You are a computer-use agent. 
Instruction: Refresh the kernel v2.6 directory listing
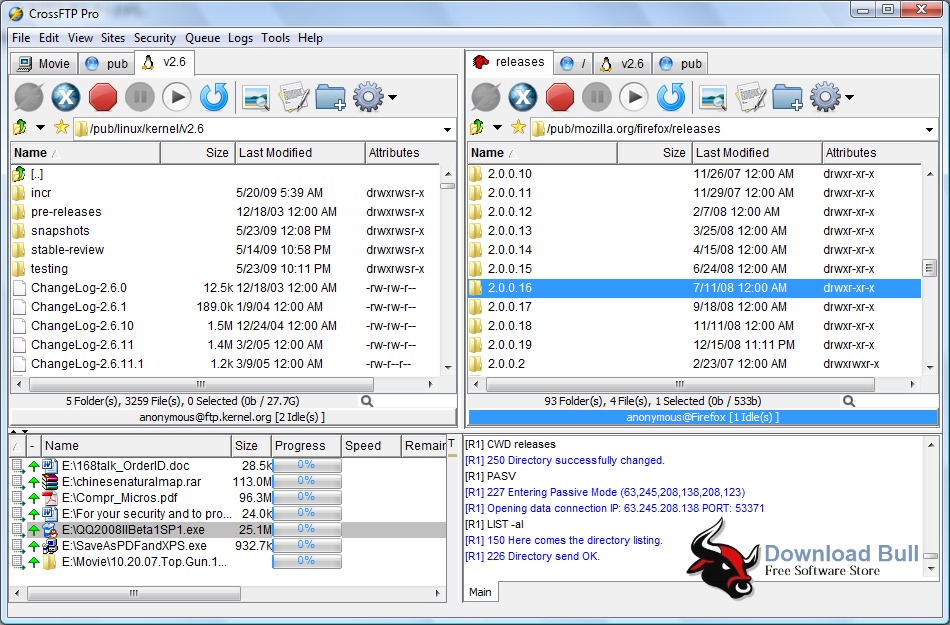pos(214,97)
